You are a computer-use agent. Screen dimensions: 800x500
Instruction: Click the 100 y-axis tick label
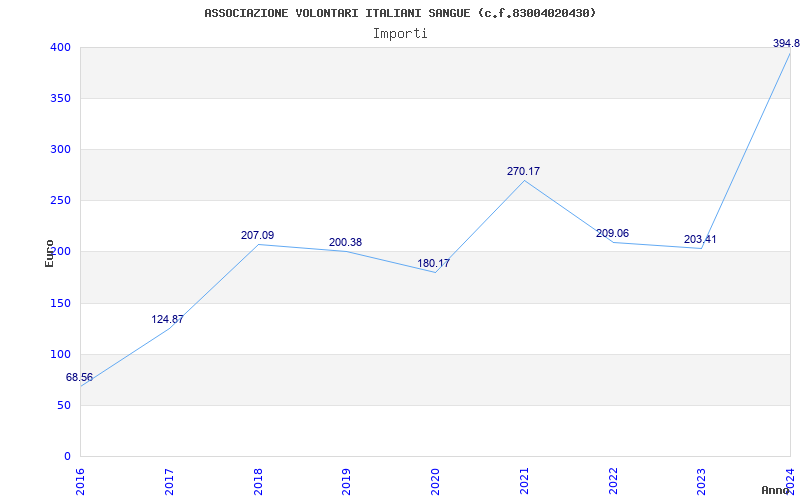coord(60,355)
